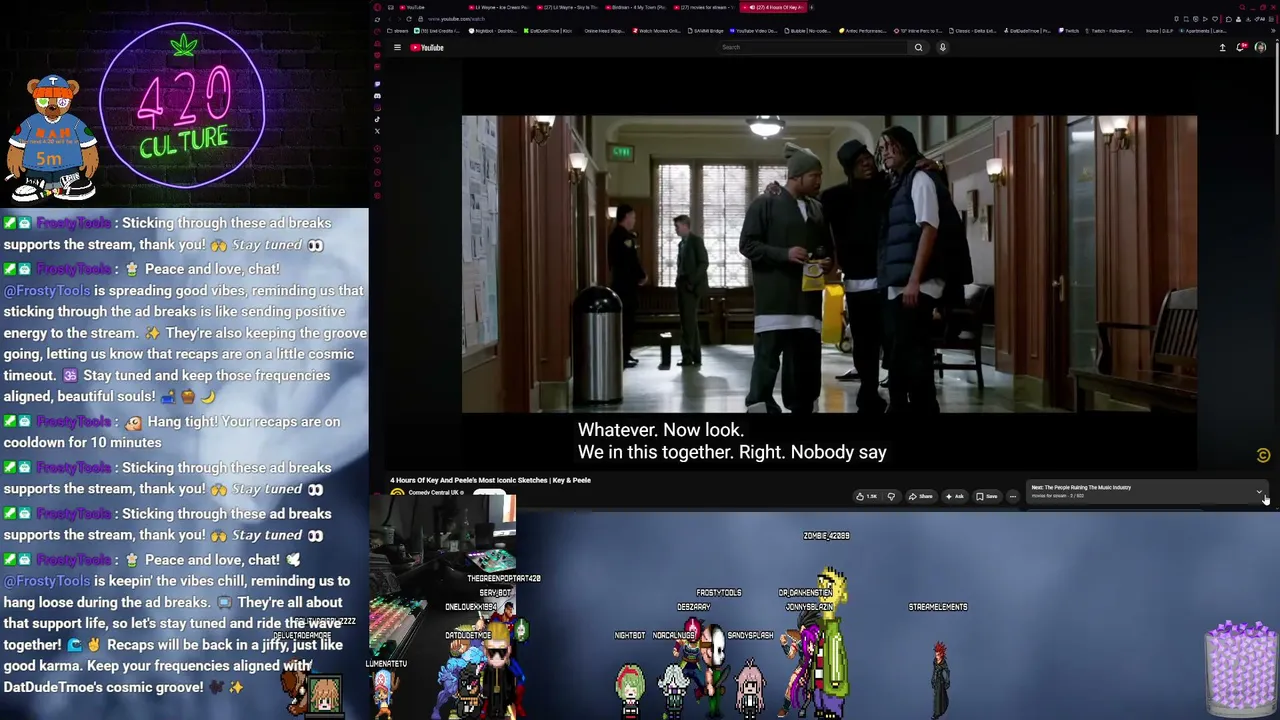Open the 'Nightbot' bookmark
The width and height of the screenshot is (1280, 720).
(x=494, y=31)
